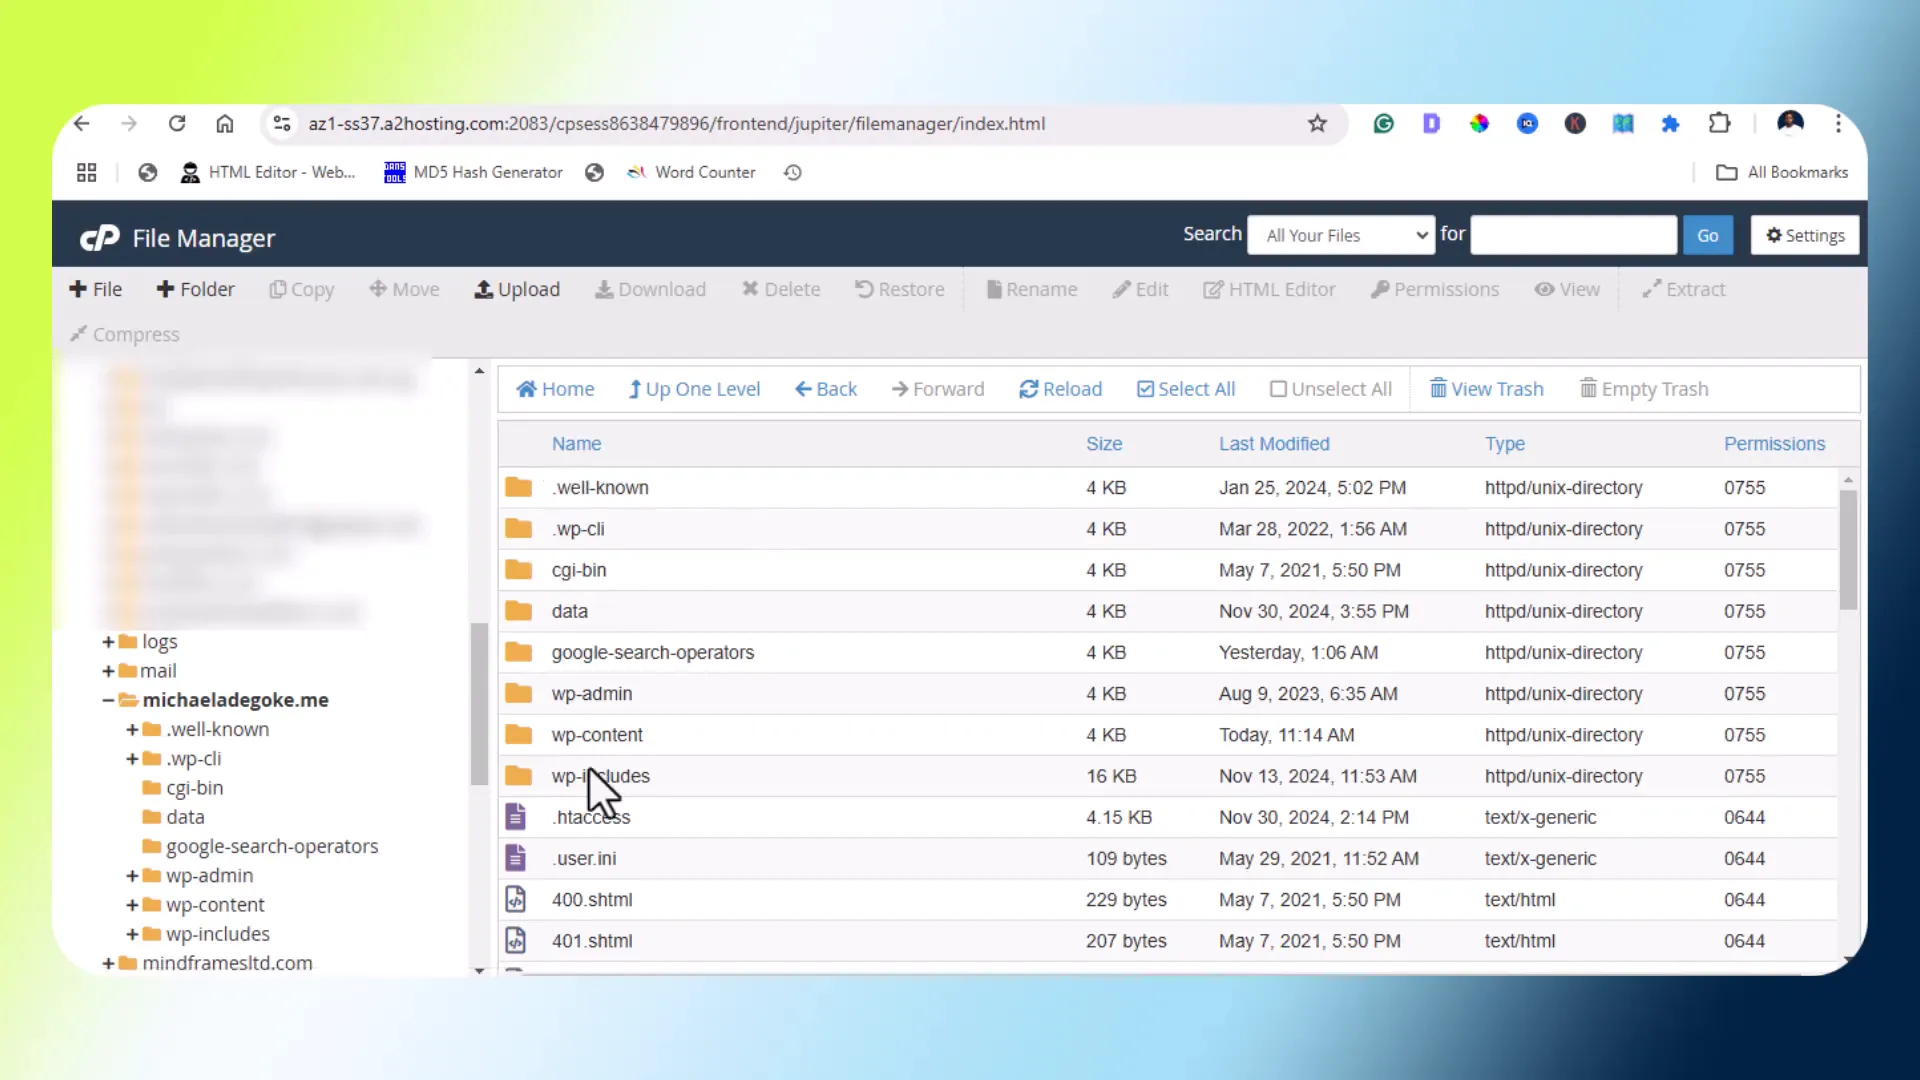The height and width of the screenshot is (1080, 1920).
Task: Click Rename in the toolbar
Action: tap(1032, 289)
